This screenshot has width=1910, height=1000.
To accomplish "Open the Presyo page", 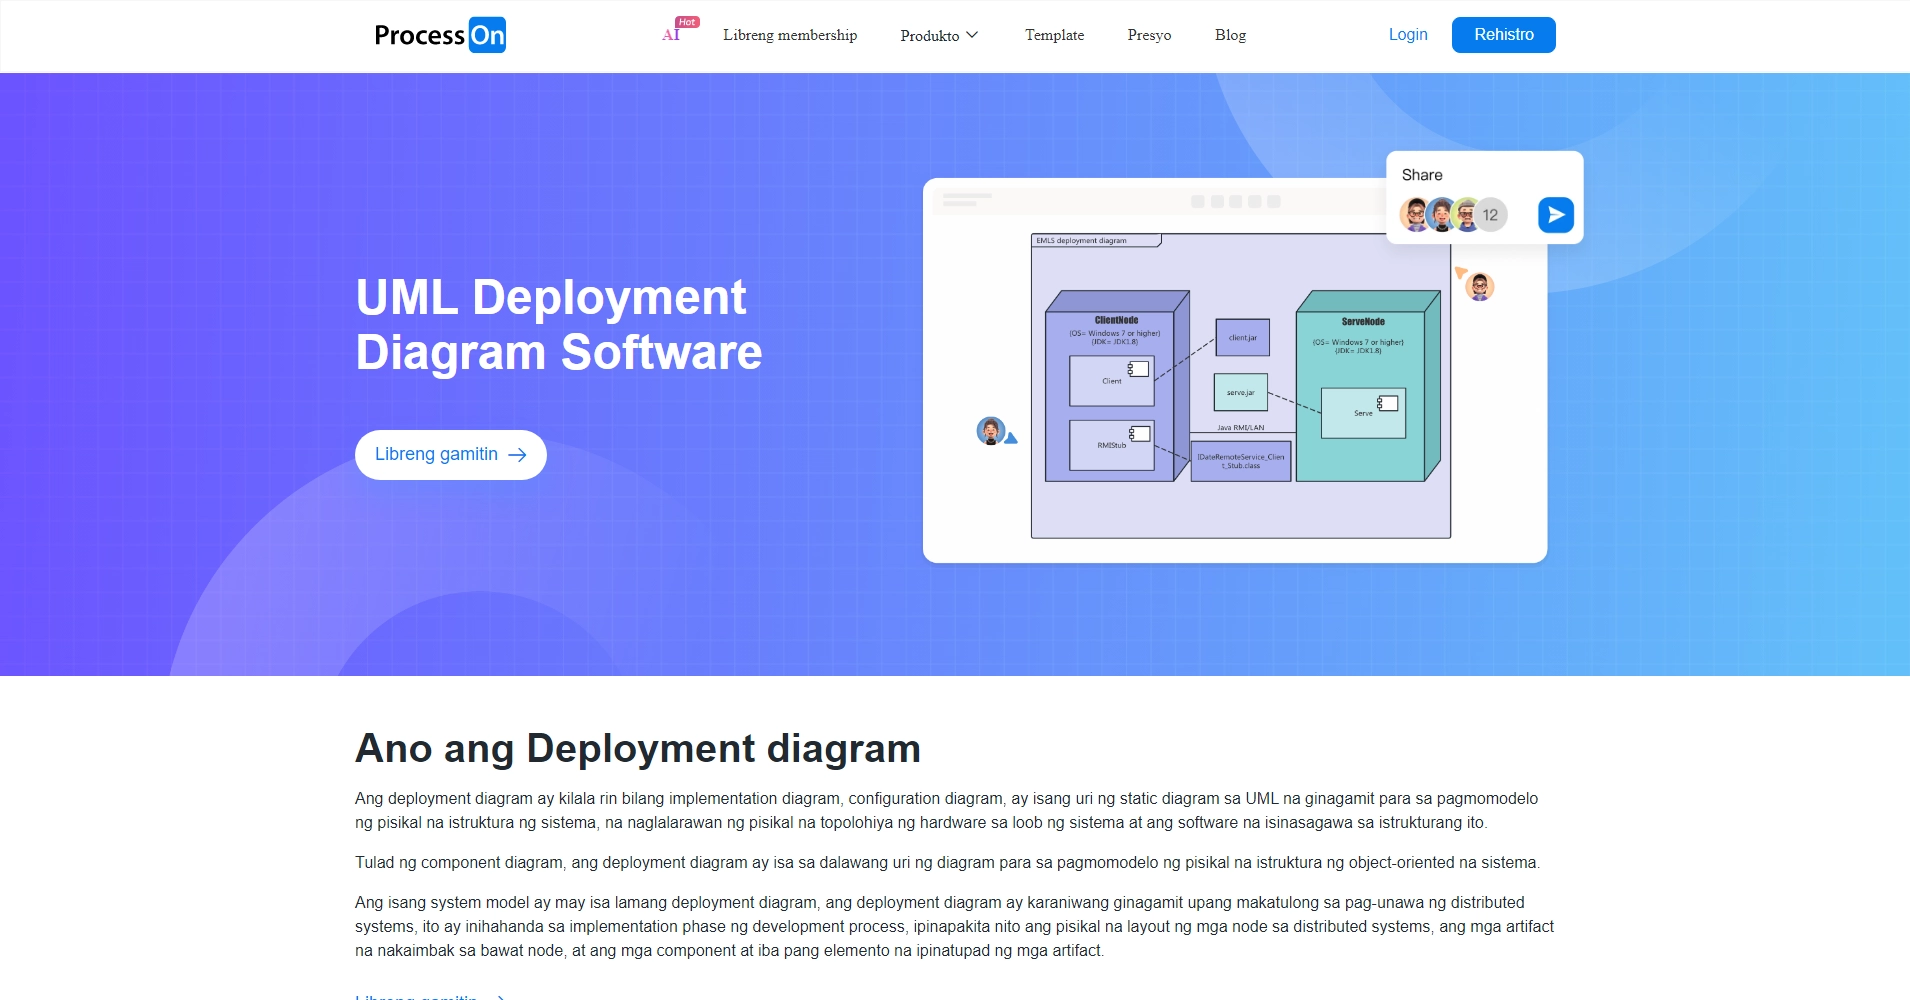I will pos(1149,35).
